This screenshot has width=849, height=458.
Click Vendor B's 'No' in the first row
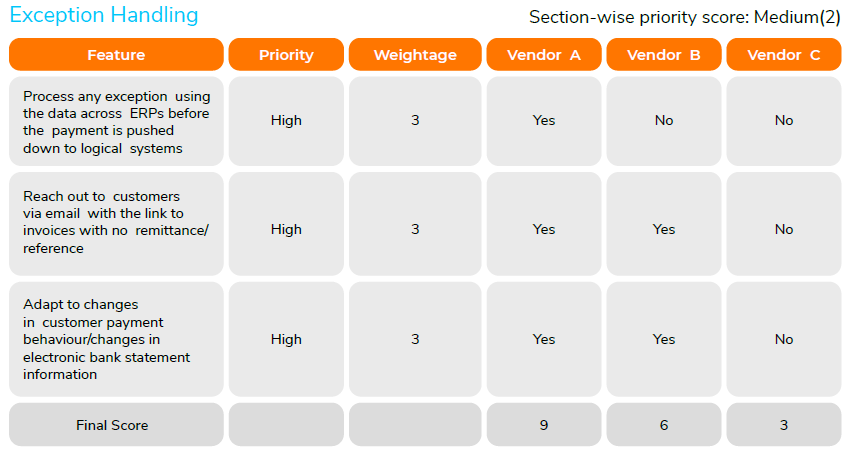[x=664, y=121]
